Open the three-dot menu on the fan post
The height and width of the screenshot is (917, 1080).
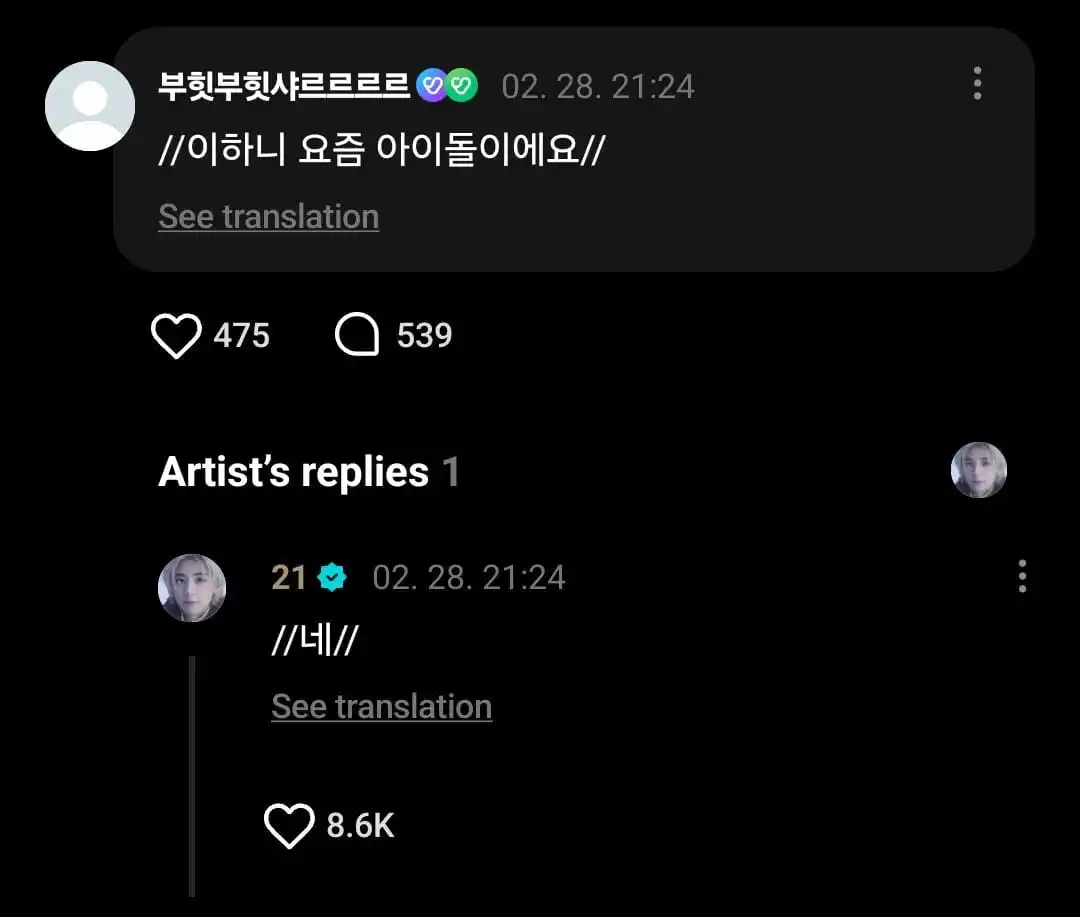[x=977, y=84]
